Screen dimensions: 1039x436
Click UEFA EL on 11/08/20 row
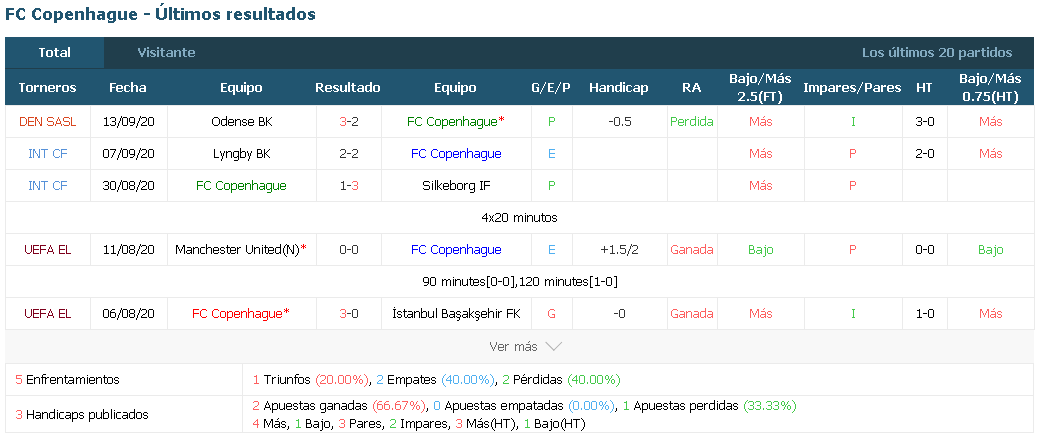tap(48, 250)
